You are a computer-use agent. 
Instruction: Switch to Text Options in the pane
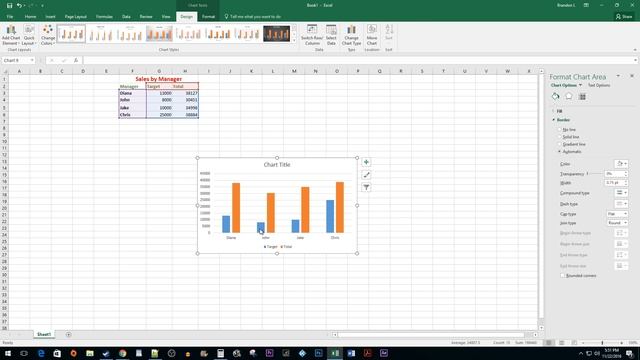(x=599, y=85)
